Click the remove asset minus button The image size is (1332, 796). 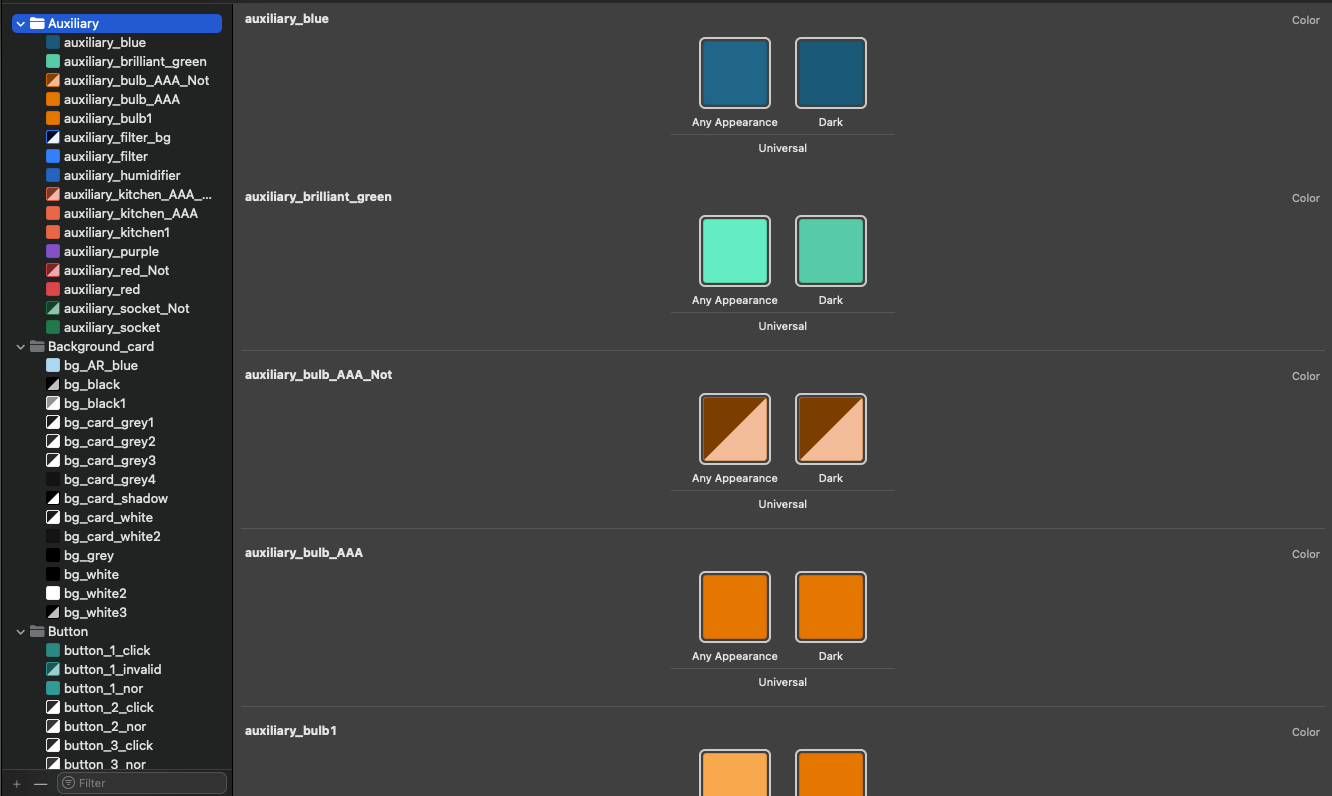coord(40,784)
